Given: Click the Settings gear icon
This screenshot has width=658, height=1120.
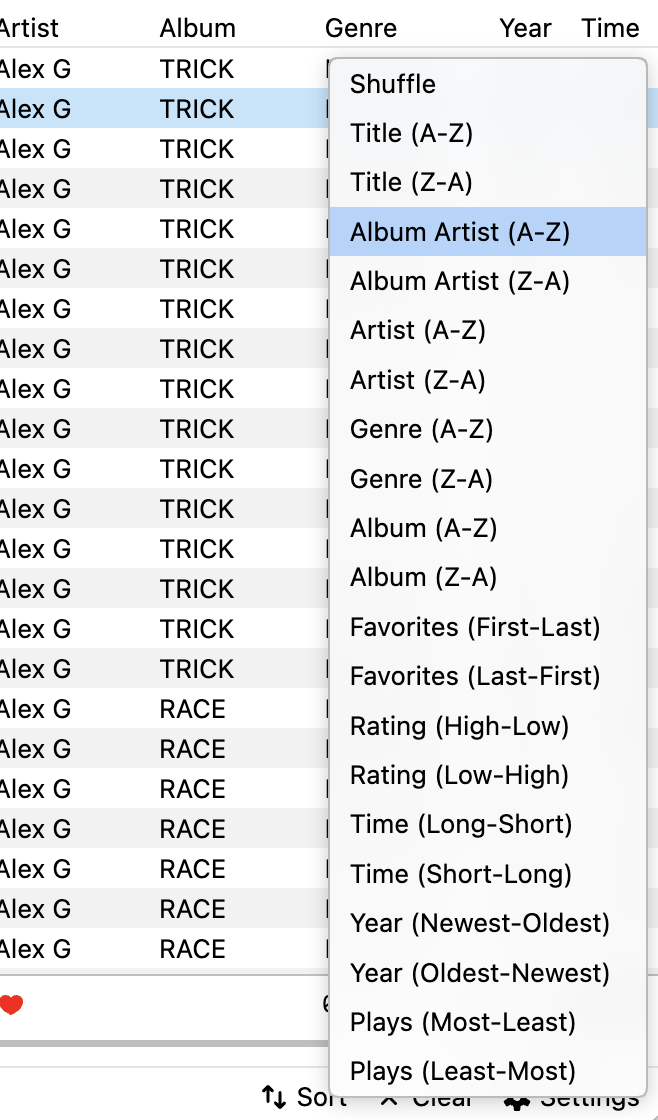Looking at the screenshot, I should point(517,1101).
